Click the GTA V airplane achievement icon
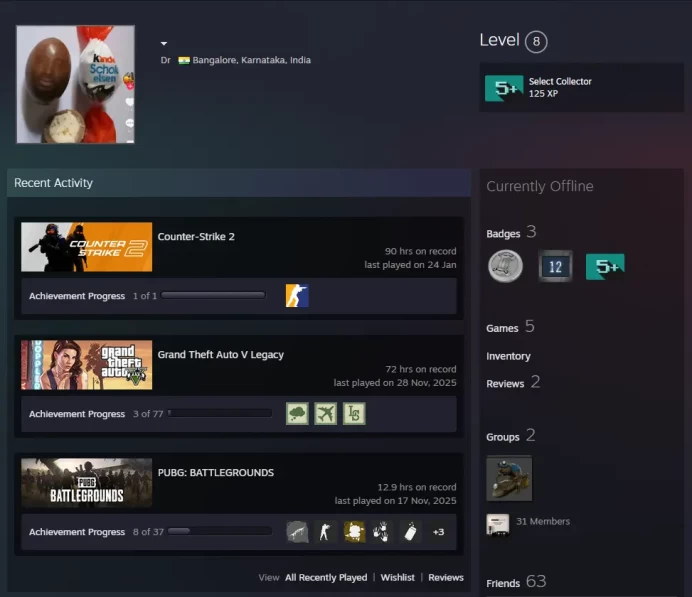The image size is (692, 597). (326, 413)
